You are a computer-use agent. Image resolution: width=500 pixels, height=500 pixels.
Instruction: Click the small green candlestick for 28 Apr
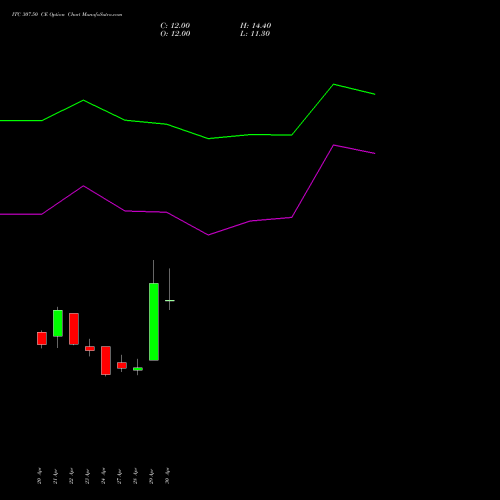click(x=138, y=369)
